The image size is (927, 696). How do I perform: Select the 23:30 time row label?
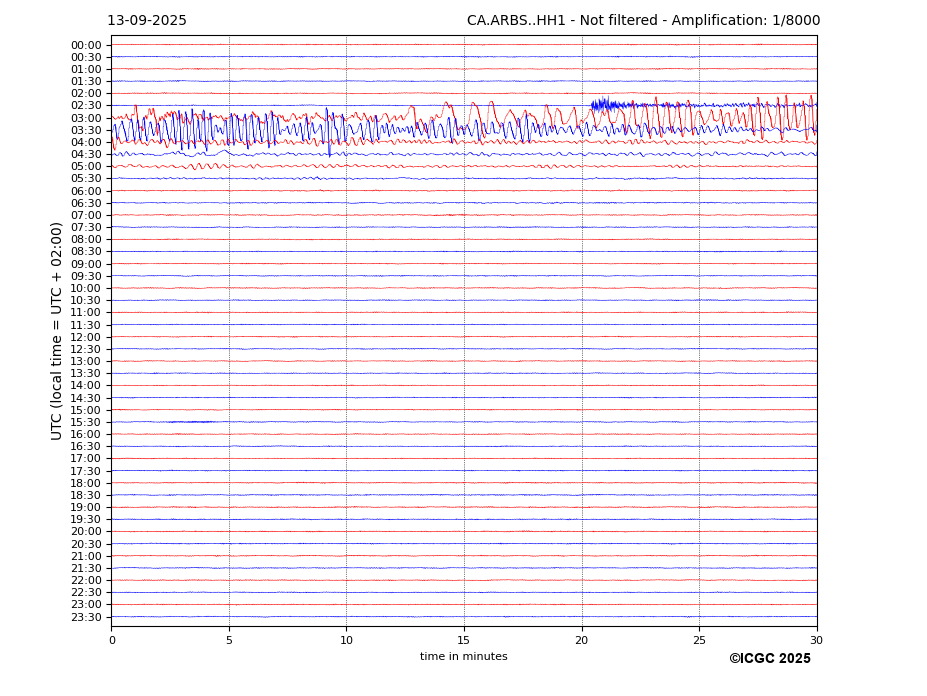point(86,617)
